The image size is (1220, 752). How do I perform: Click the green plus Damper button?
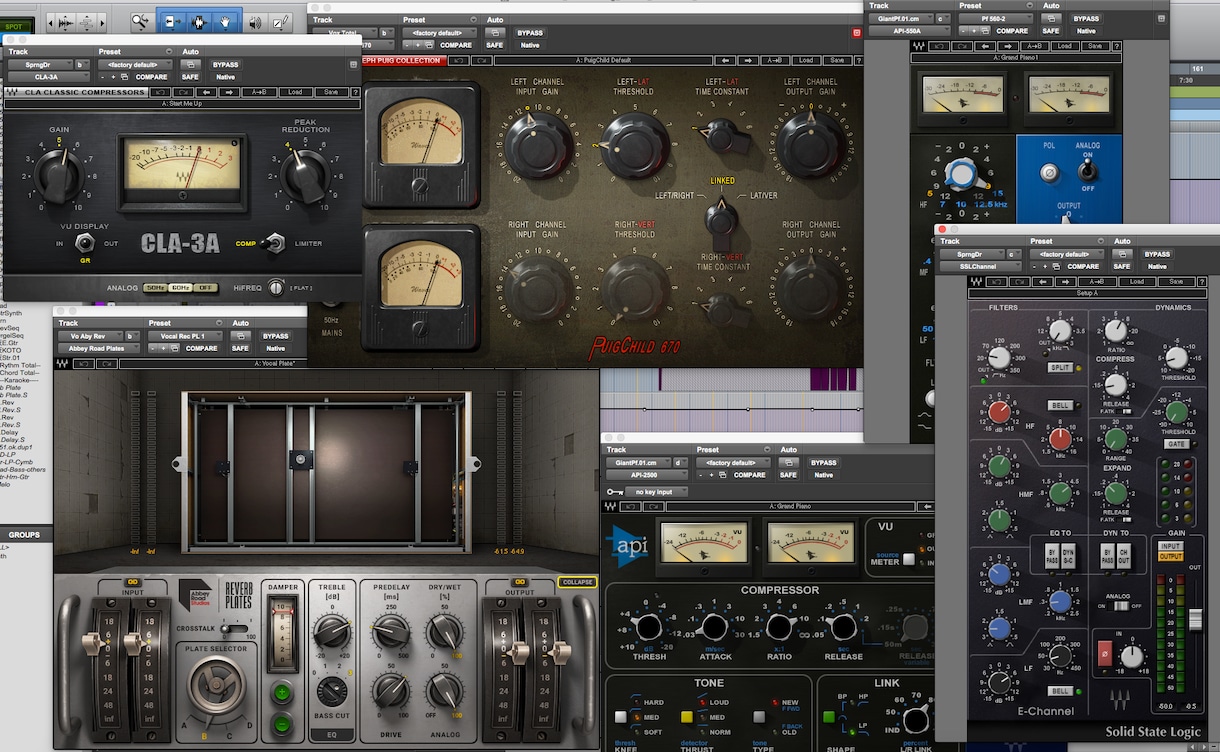pyautogui.click(x=282, y=691)
